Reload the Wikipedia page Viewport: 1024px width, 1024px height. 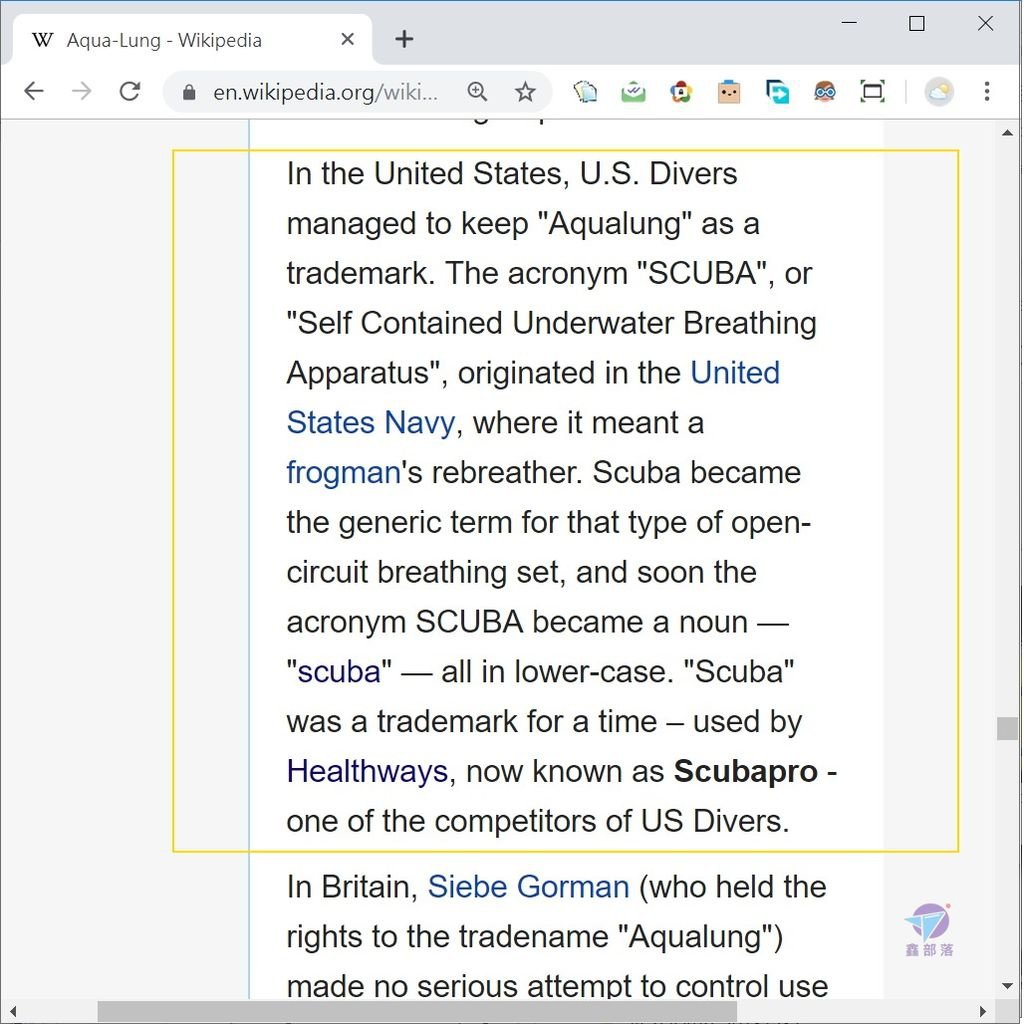coord(130,91)
